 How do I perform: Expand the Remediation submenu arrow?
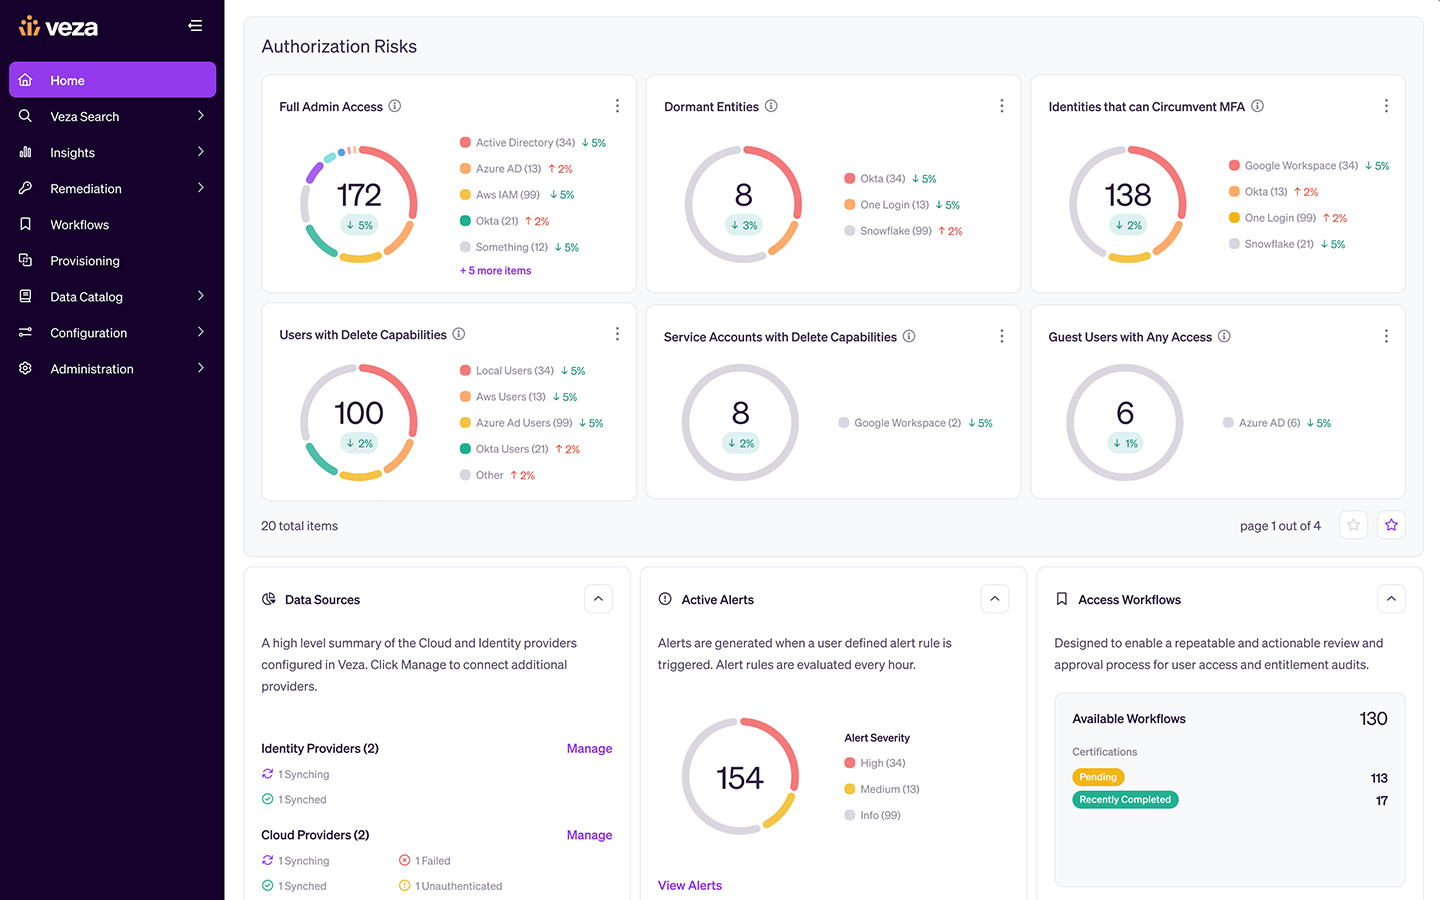pyautogui.click(x=201, y=188)
